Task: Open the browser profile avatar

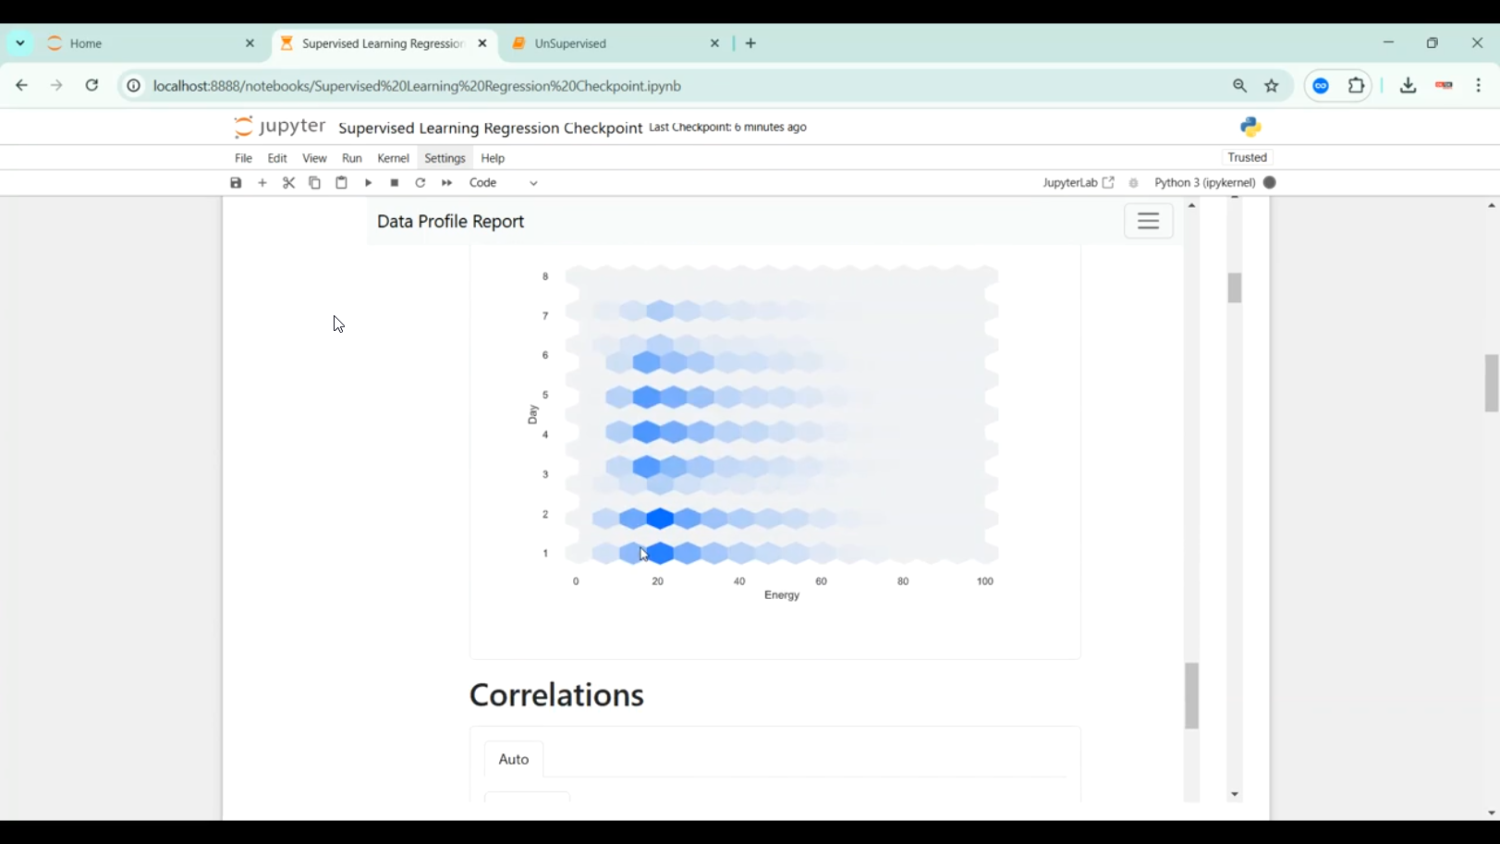Action: [x=1444, y=86]
